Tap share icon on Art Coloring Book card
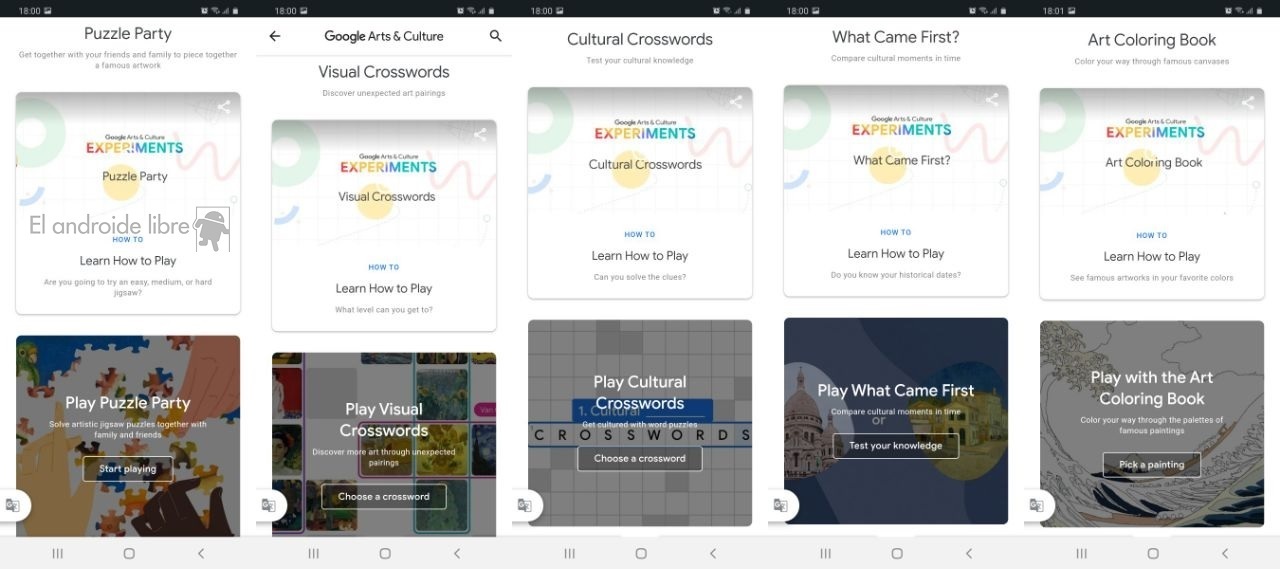This screenshot has height=569, width=1280. 1248,102
